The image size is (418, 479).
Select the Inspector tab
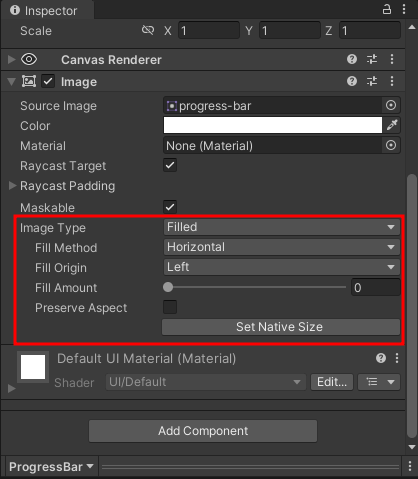(x=47, y=10)
